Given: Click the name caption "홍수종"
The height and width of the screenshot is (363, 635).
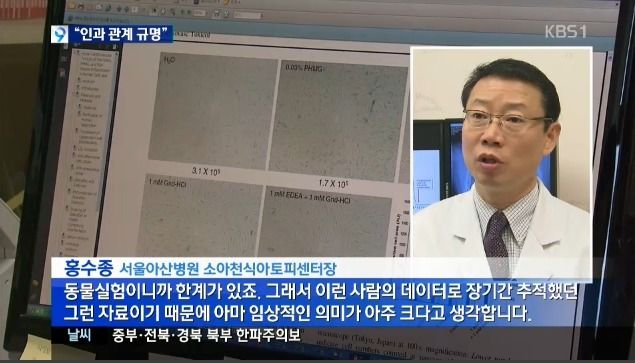Looking at the screenshot, I should pyautogui.click(x=88, y=267).
